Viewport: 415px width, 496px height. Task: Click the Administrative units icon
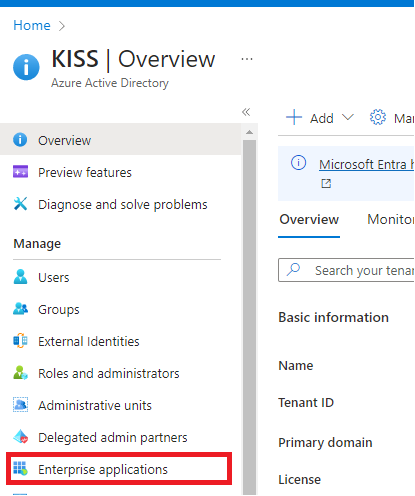[20, 405]
